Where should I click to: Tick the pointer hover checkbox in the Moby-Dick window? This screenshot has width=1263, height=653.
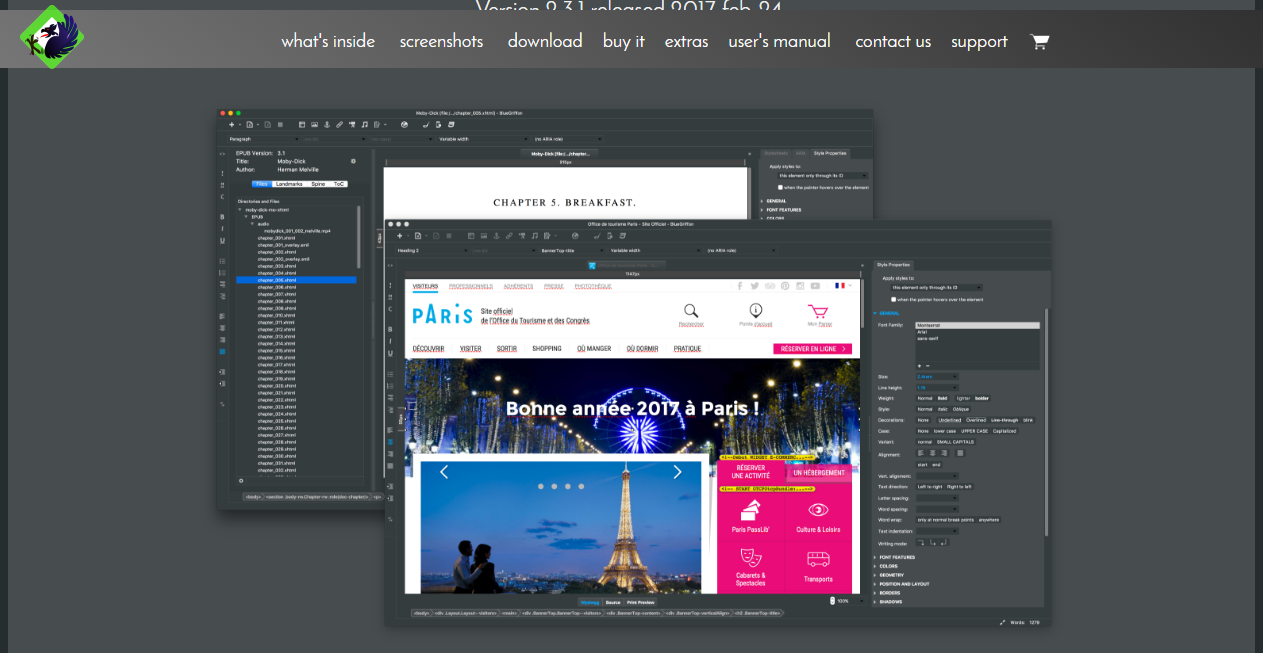pos(781,187)
